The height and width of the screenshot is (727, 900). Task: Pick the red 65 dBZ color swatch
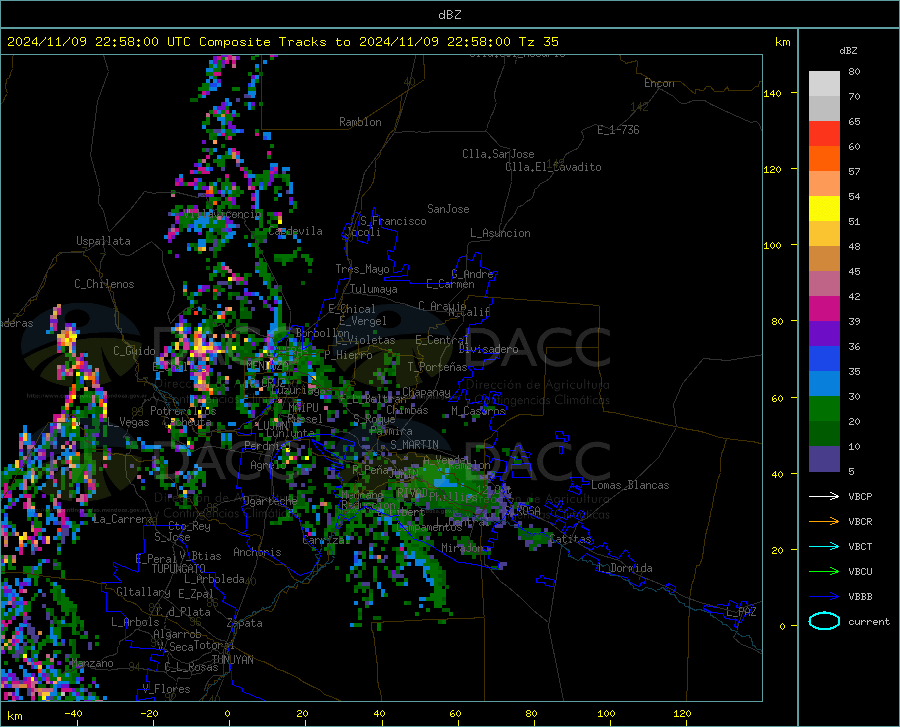point(824,134)
